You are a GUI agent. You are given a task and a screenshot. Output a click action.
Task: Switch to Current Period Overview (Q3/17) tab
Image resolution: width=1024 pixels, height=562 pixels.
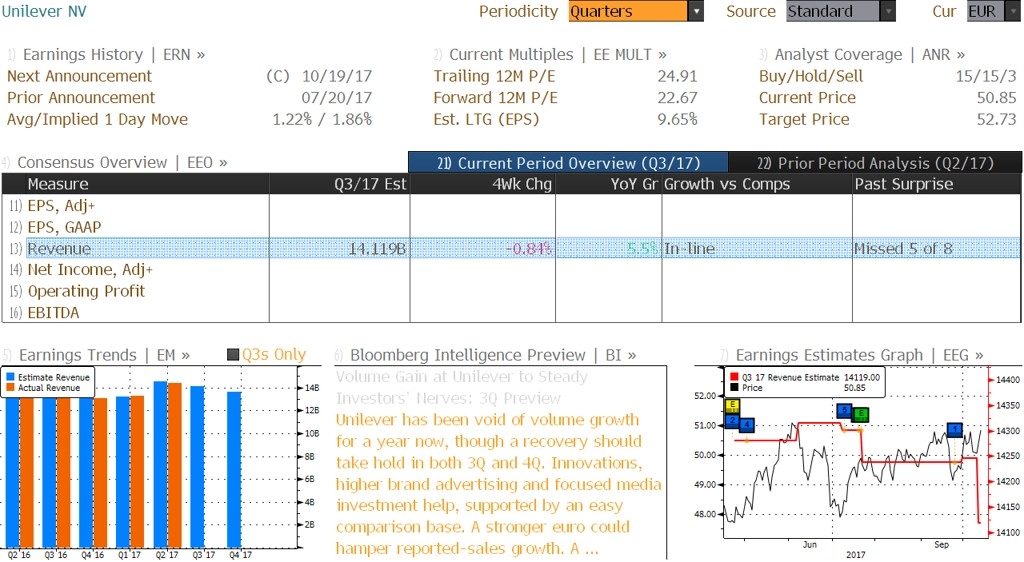[568, 163]
